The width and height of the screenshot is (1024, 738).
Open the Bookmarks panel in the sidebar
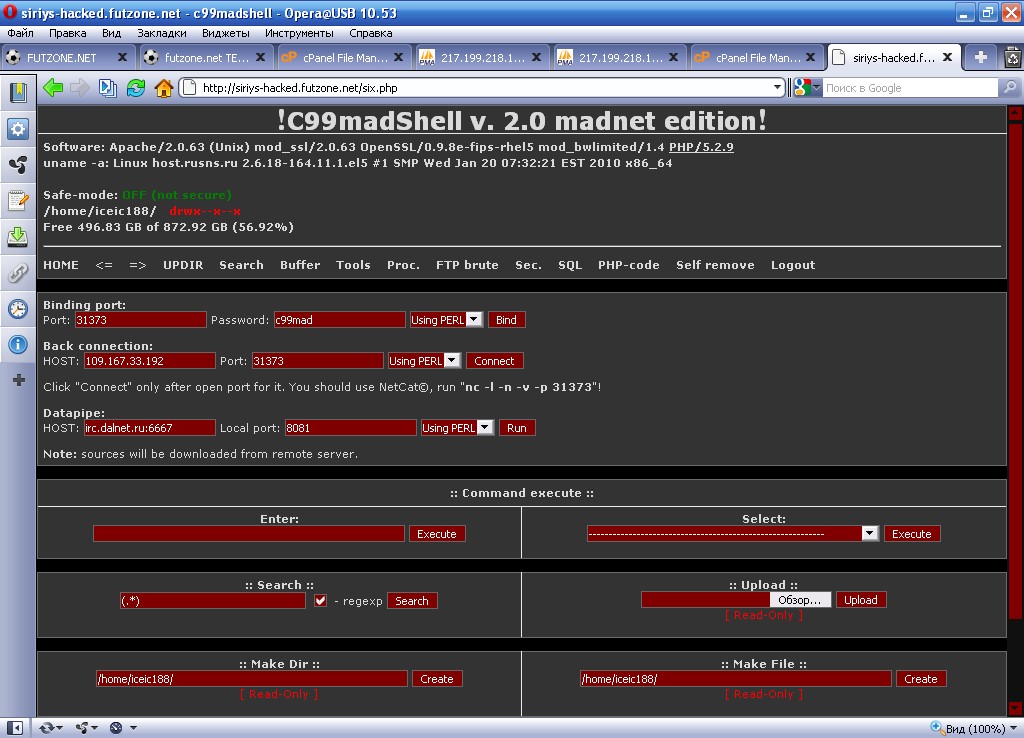tap(17, 93)
